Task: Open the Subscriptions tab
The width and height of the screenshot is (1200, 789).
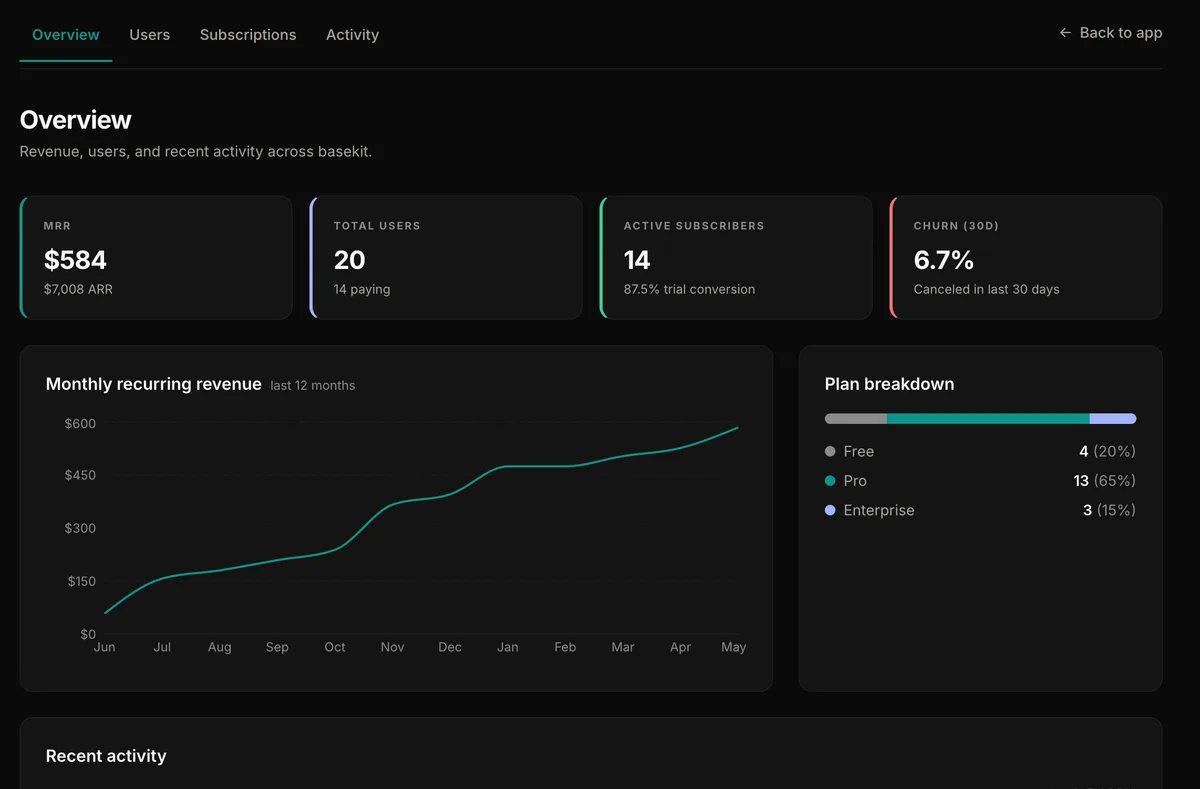Action: [x=248, y=35]
